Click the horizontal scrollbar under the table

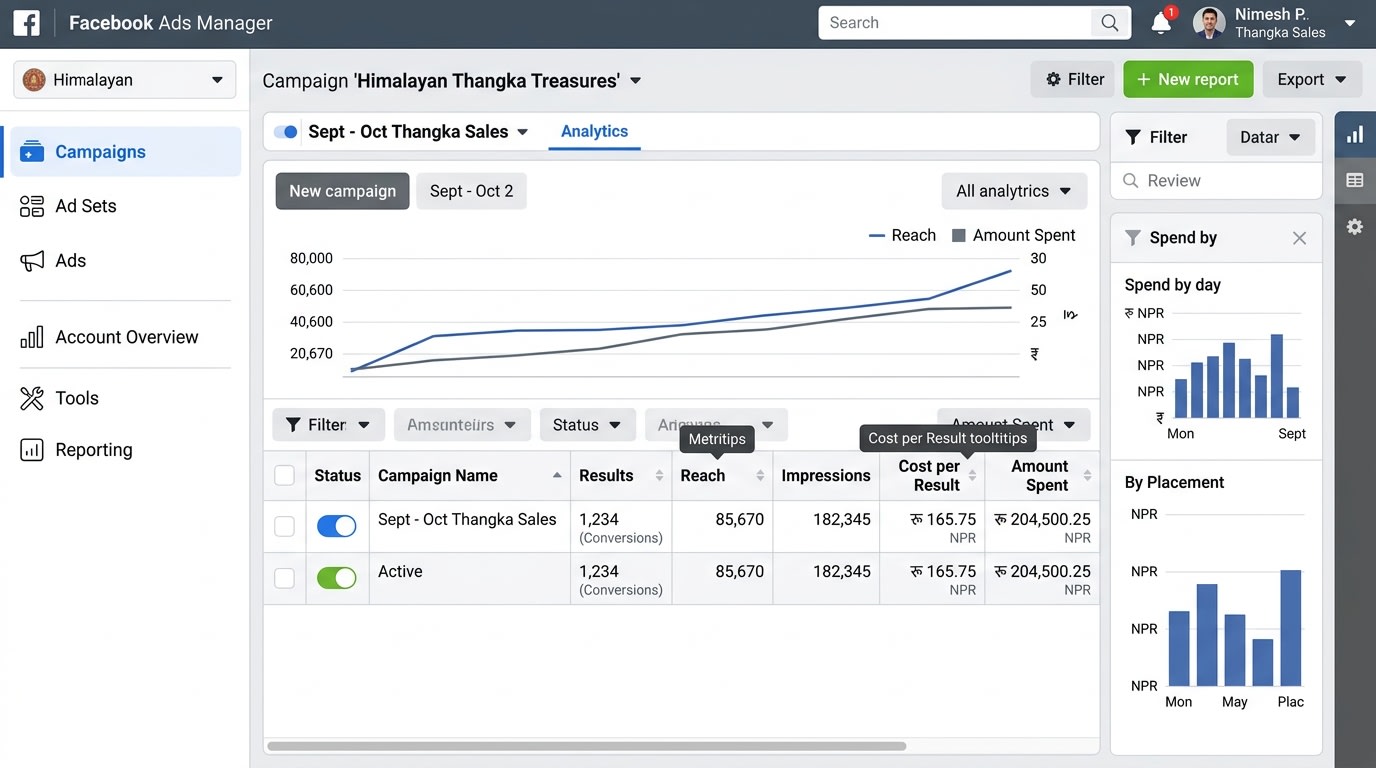pos(586,746)
